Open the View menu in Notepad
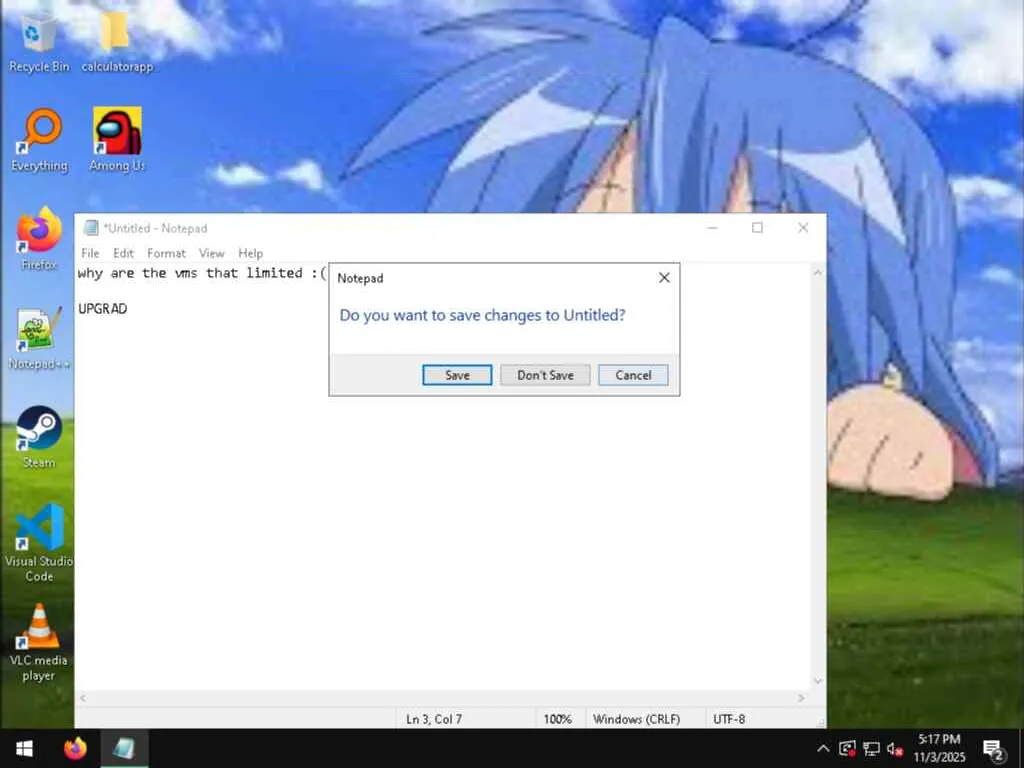Viewport: 1024px width, 768px height. coord(212,253)
